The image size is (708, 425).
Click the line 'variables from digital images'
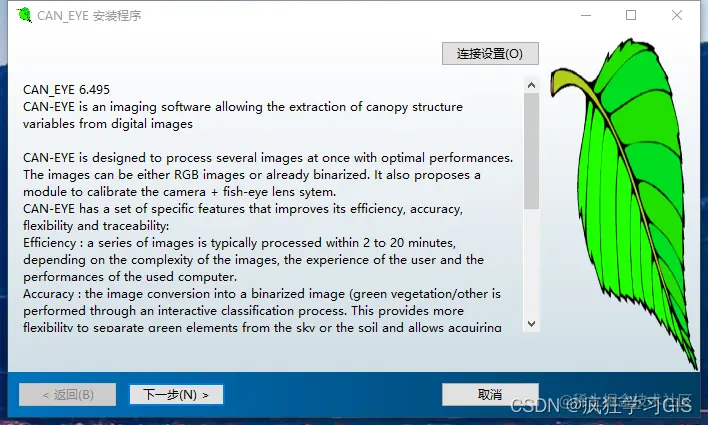108,124
